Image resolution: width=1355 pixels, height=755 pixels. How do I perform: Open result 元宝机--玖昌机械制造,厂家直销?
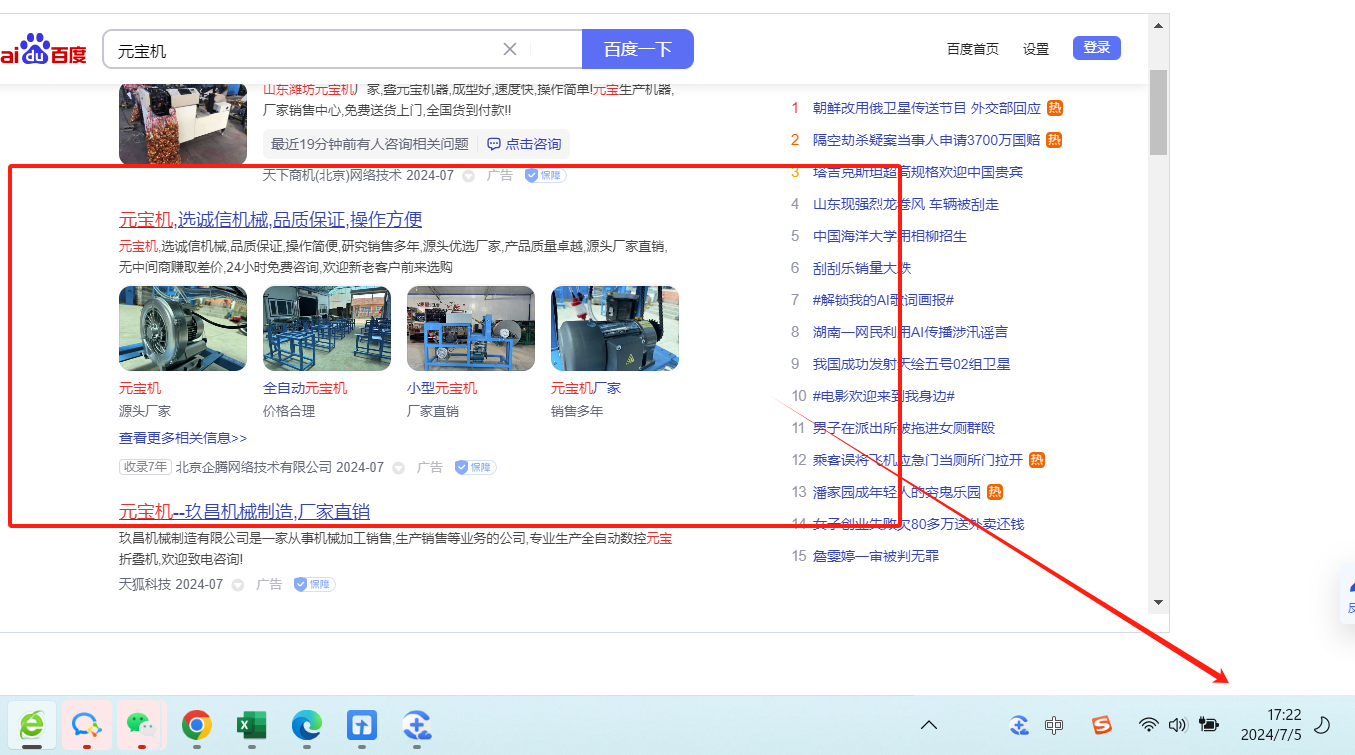244,512
